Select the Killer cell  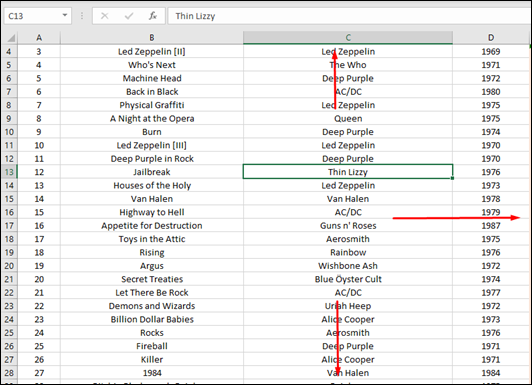[x=152, y=360]
